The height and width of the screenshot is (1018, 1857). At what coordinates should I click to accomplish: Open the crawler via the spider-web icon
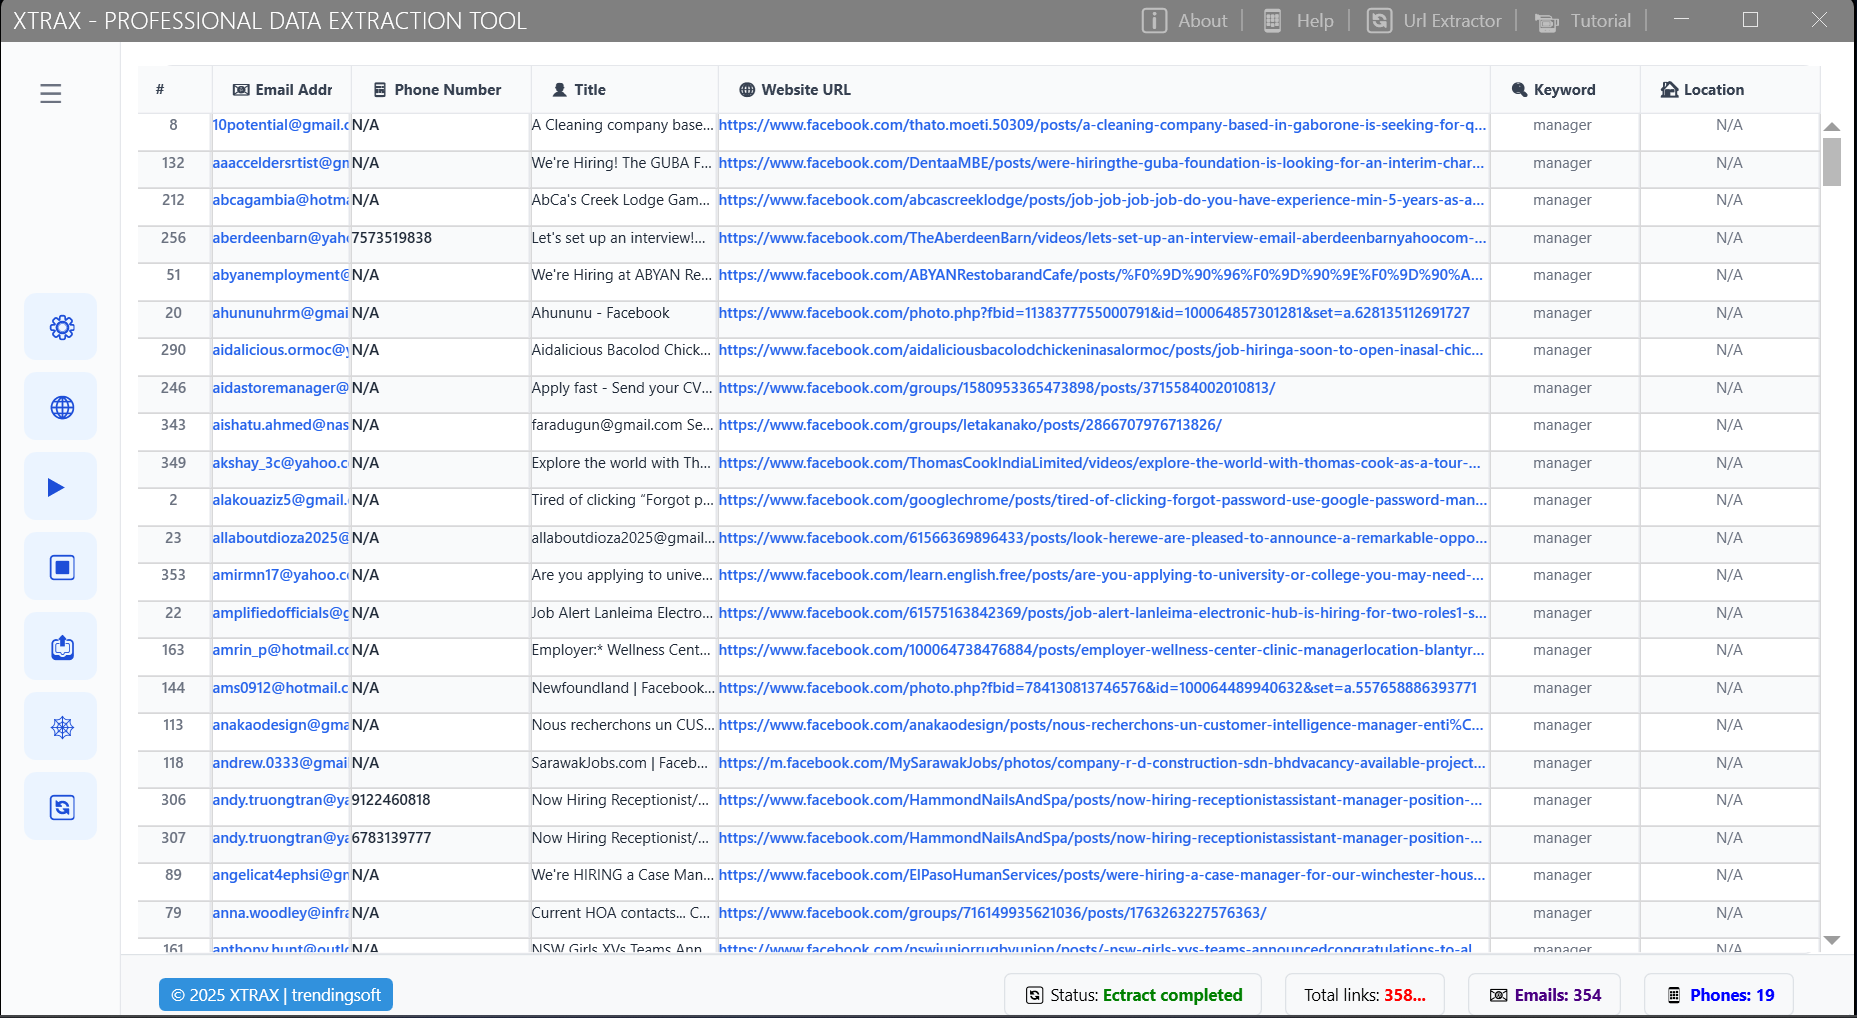tap(61, 726)
